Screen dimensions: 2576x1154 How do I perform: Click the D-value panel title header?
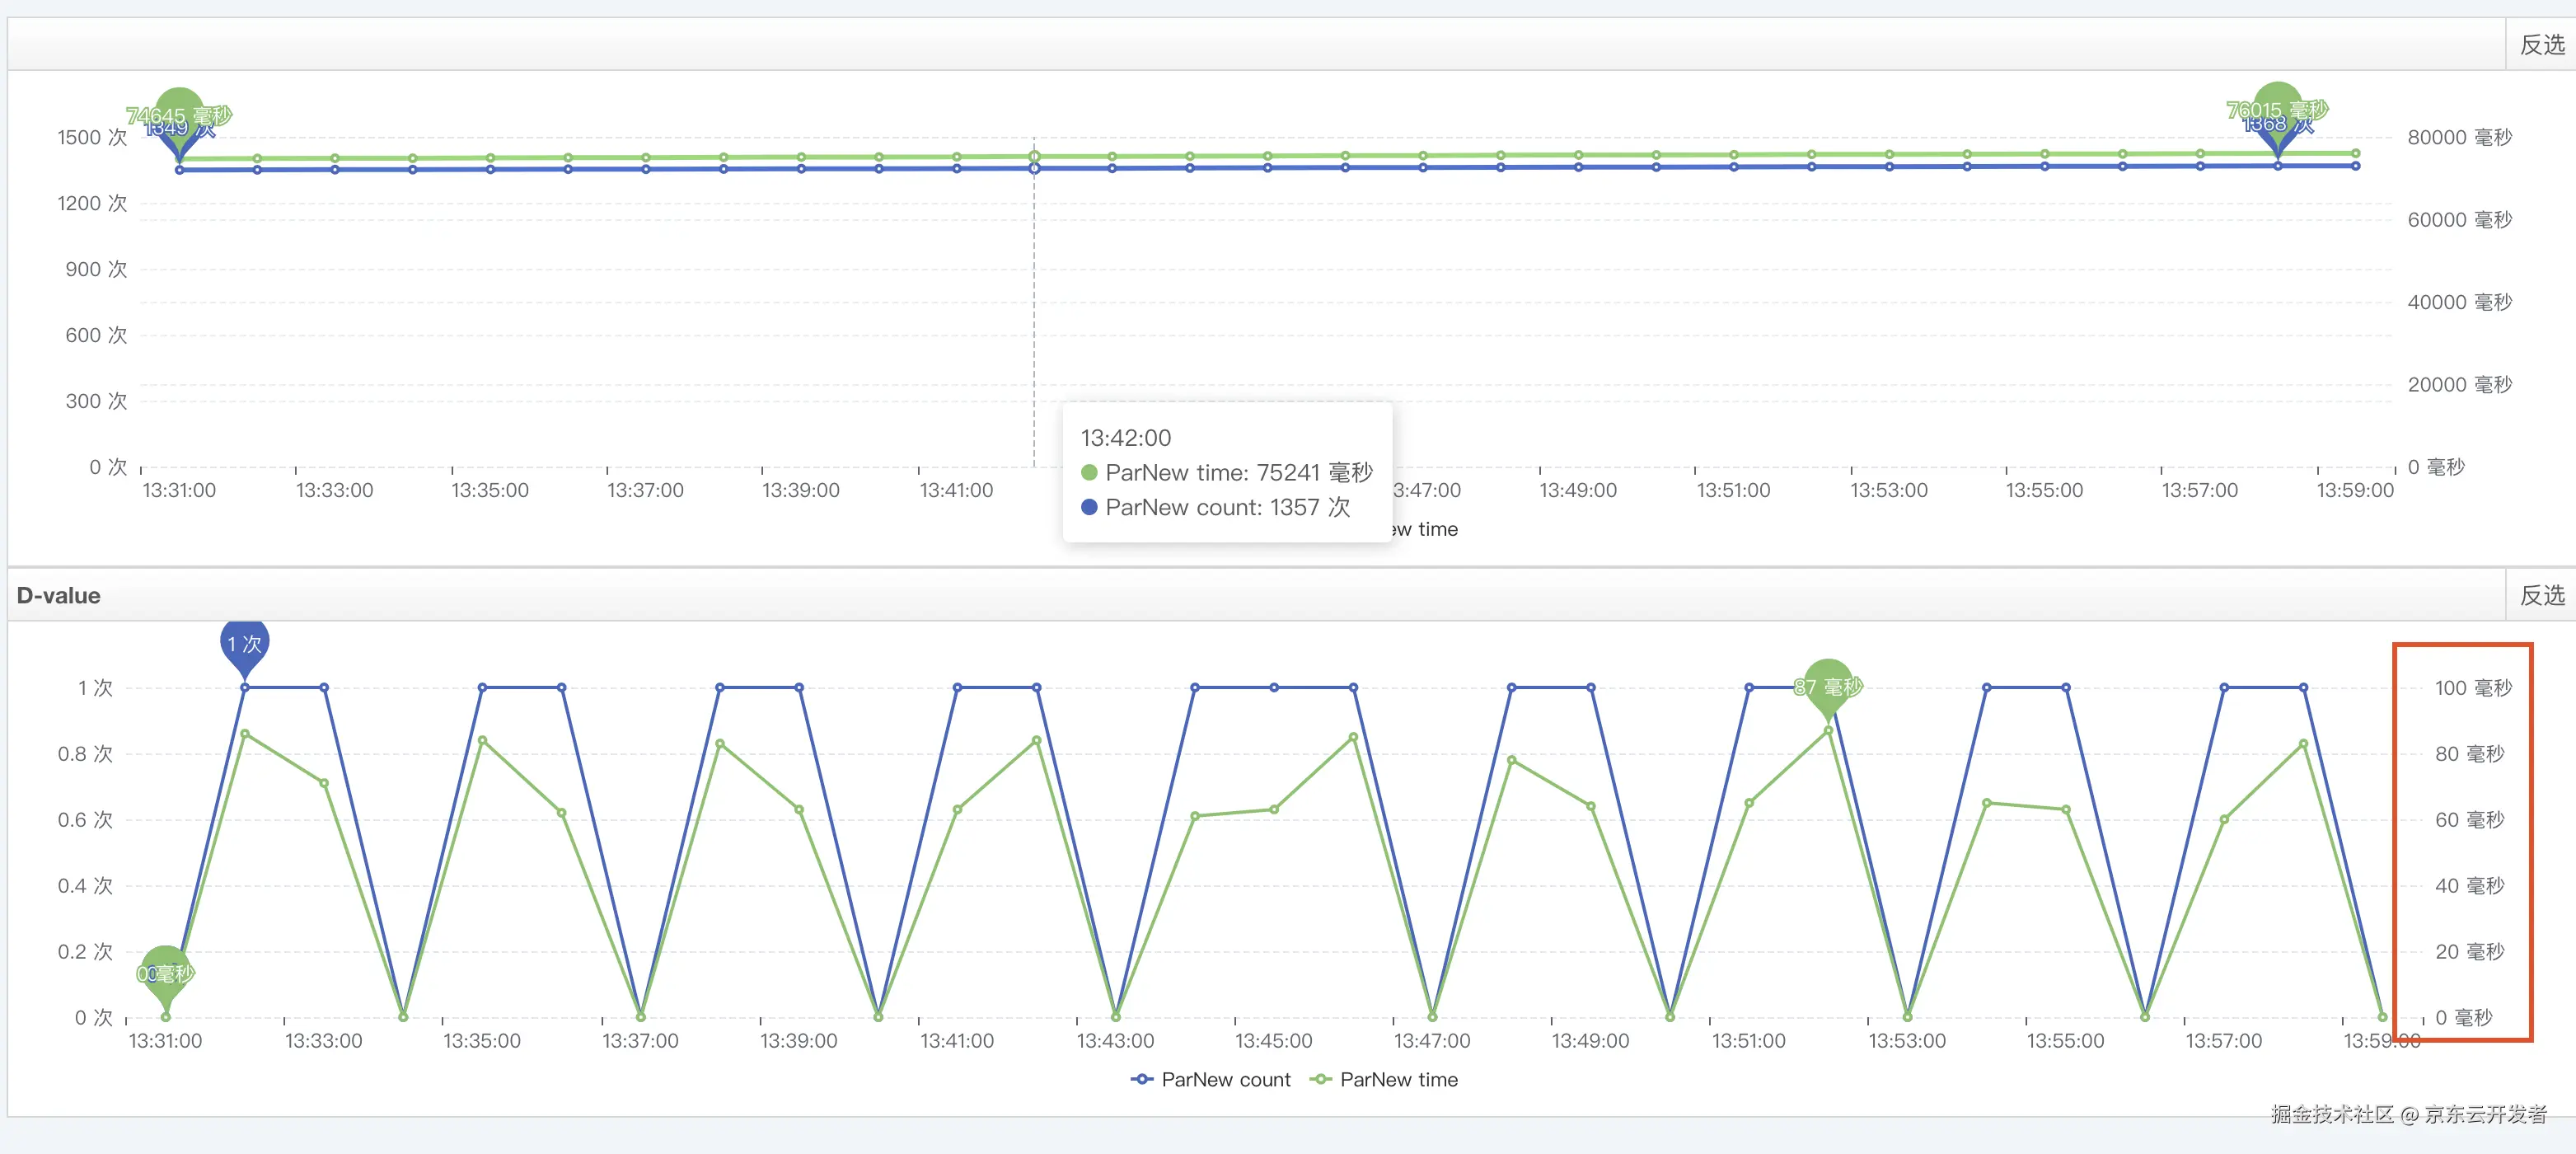[58, 595]
